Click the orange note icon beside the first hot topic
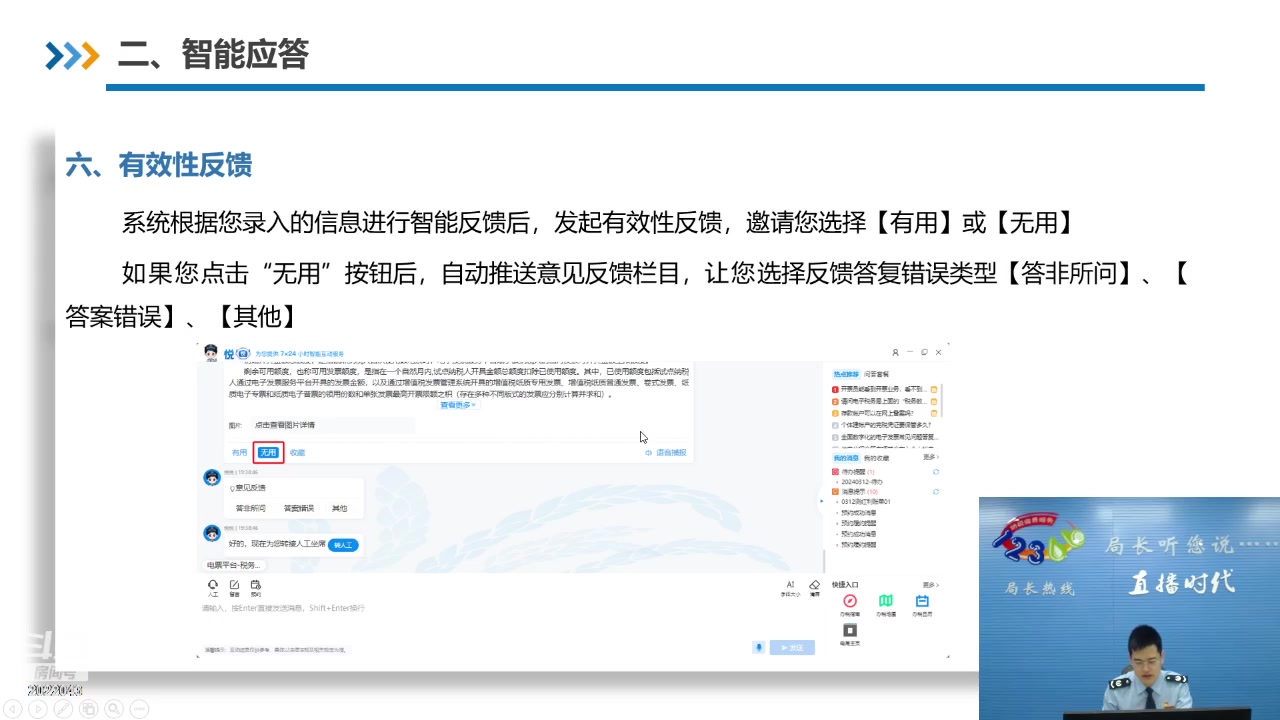 (x=934, y=389)
